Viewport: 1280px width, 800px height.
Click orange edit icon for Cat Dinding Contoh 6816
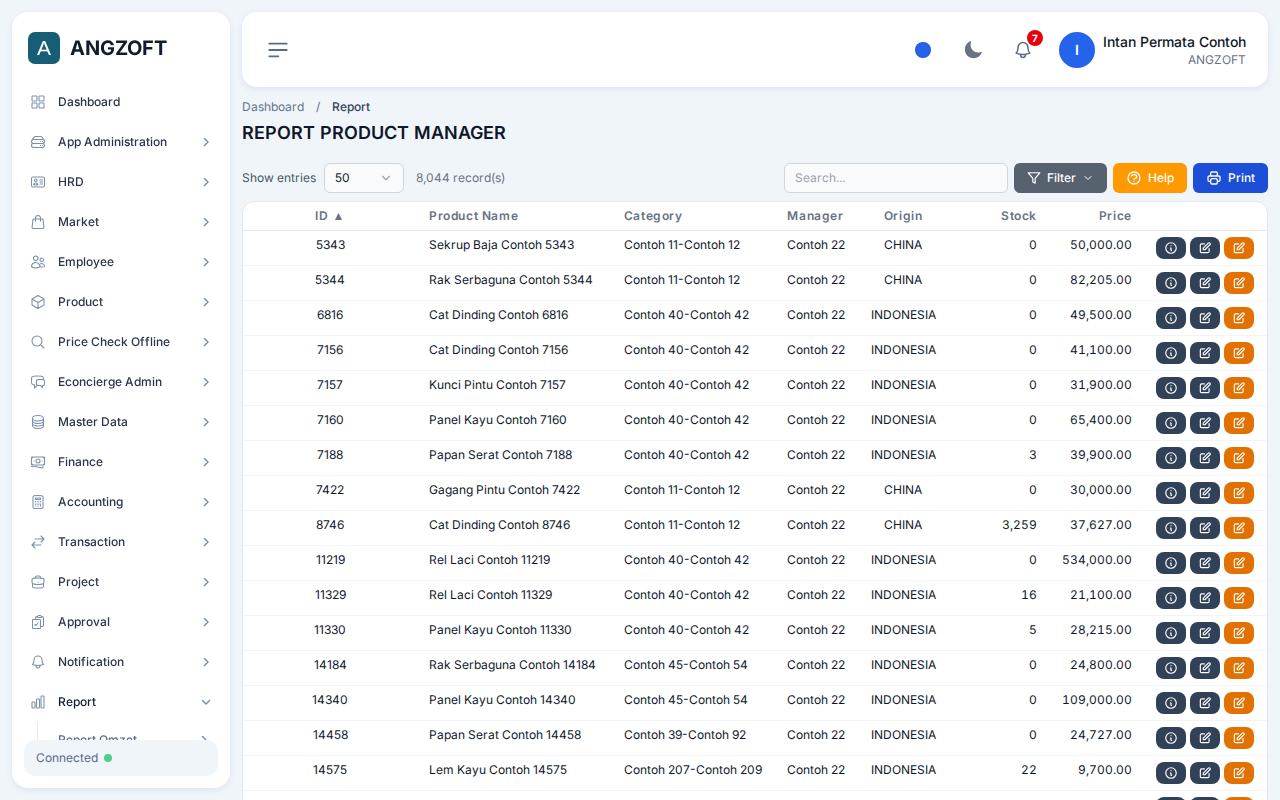1239,318
